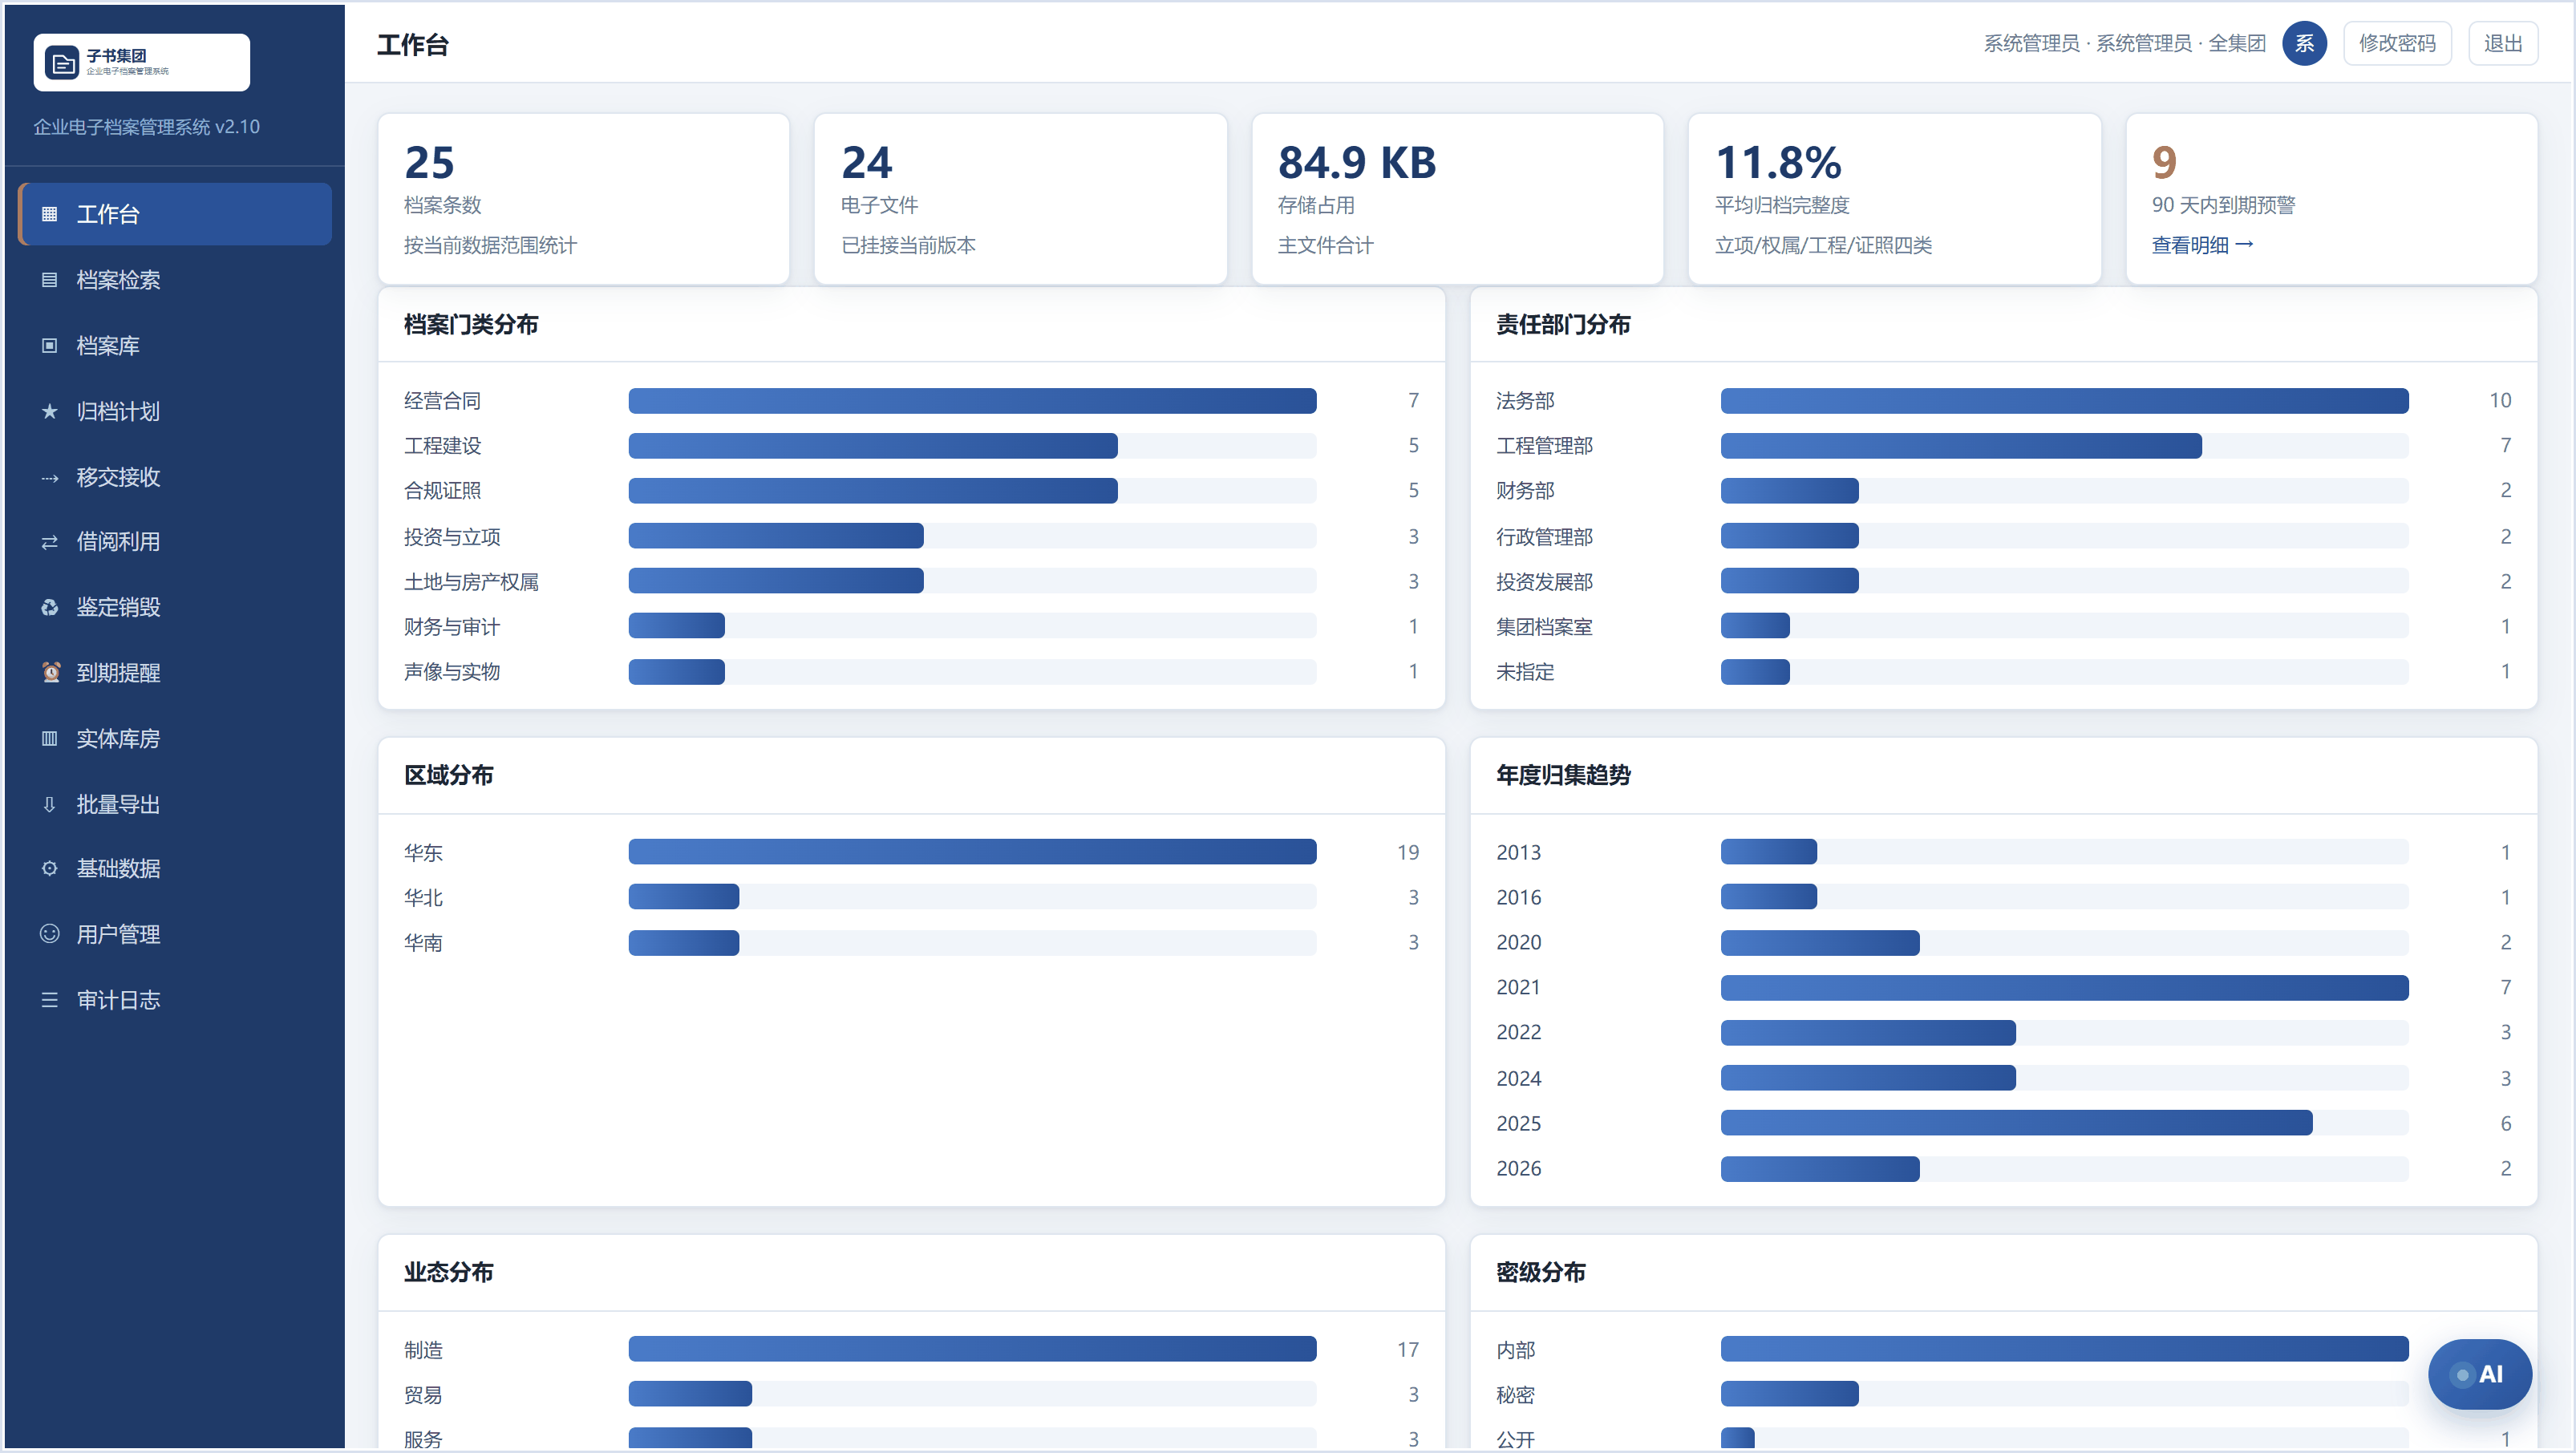Open 用户管理 menu entry
Screen dimensions: 2576x1453
pyautogui.click(x=175, y=934)
